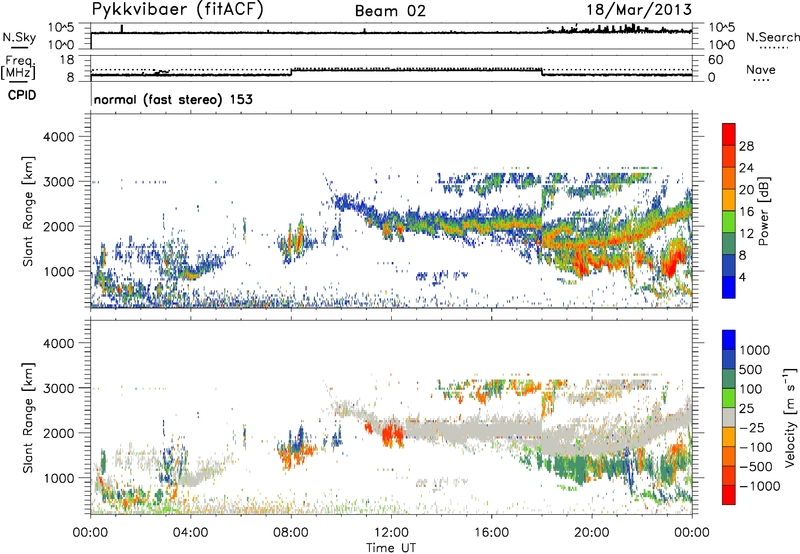Click power colorbar value '16'
Viewport: 800px width, 554px height.
point(746,212)
